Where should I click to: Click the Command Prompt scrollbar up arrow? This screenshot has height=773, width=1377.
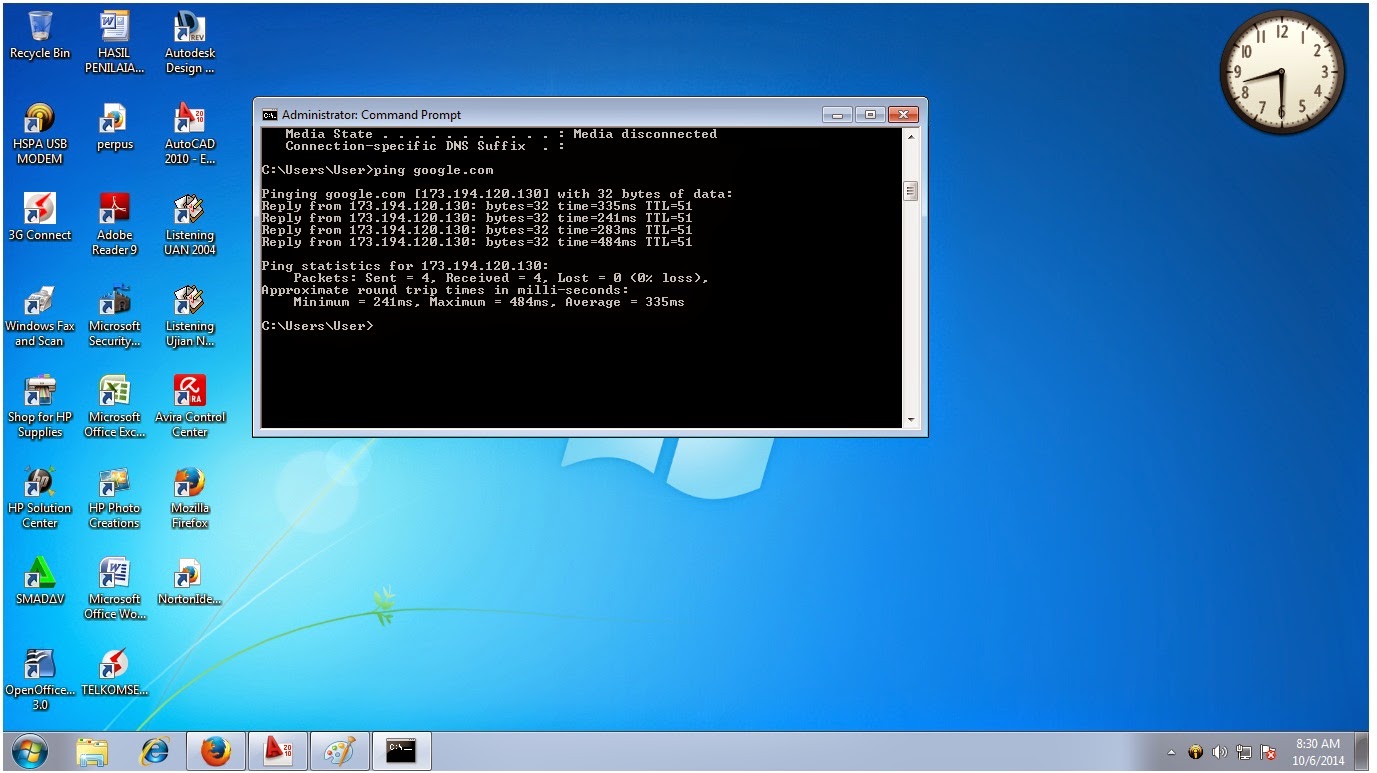910,136
